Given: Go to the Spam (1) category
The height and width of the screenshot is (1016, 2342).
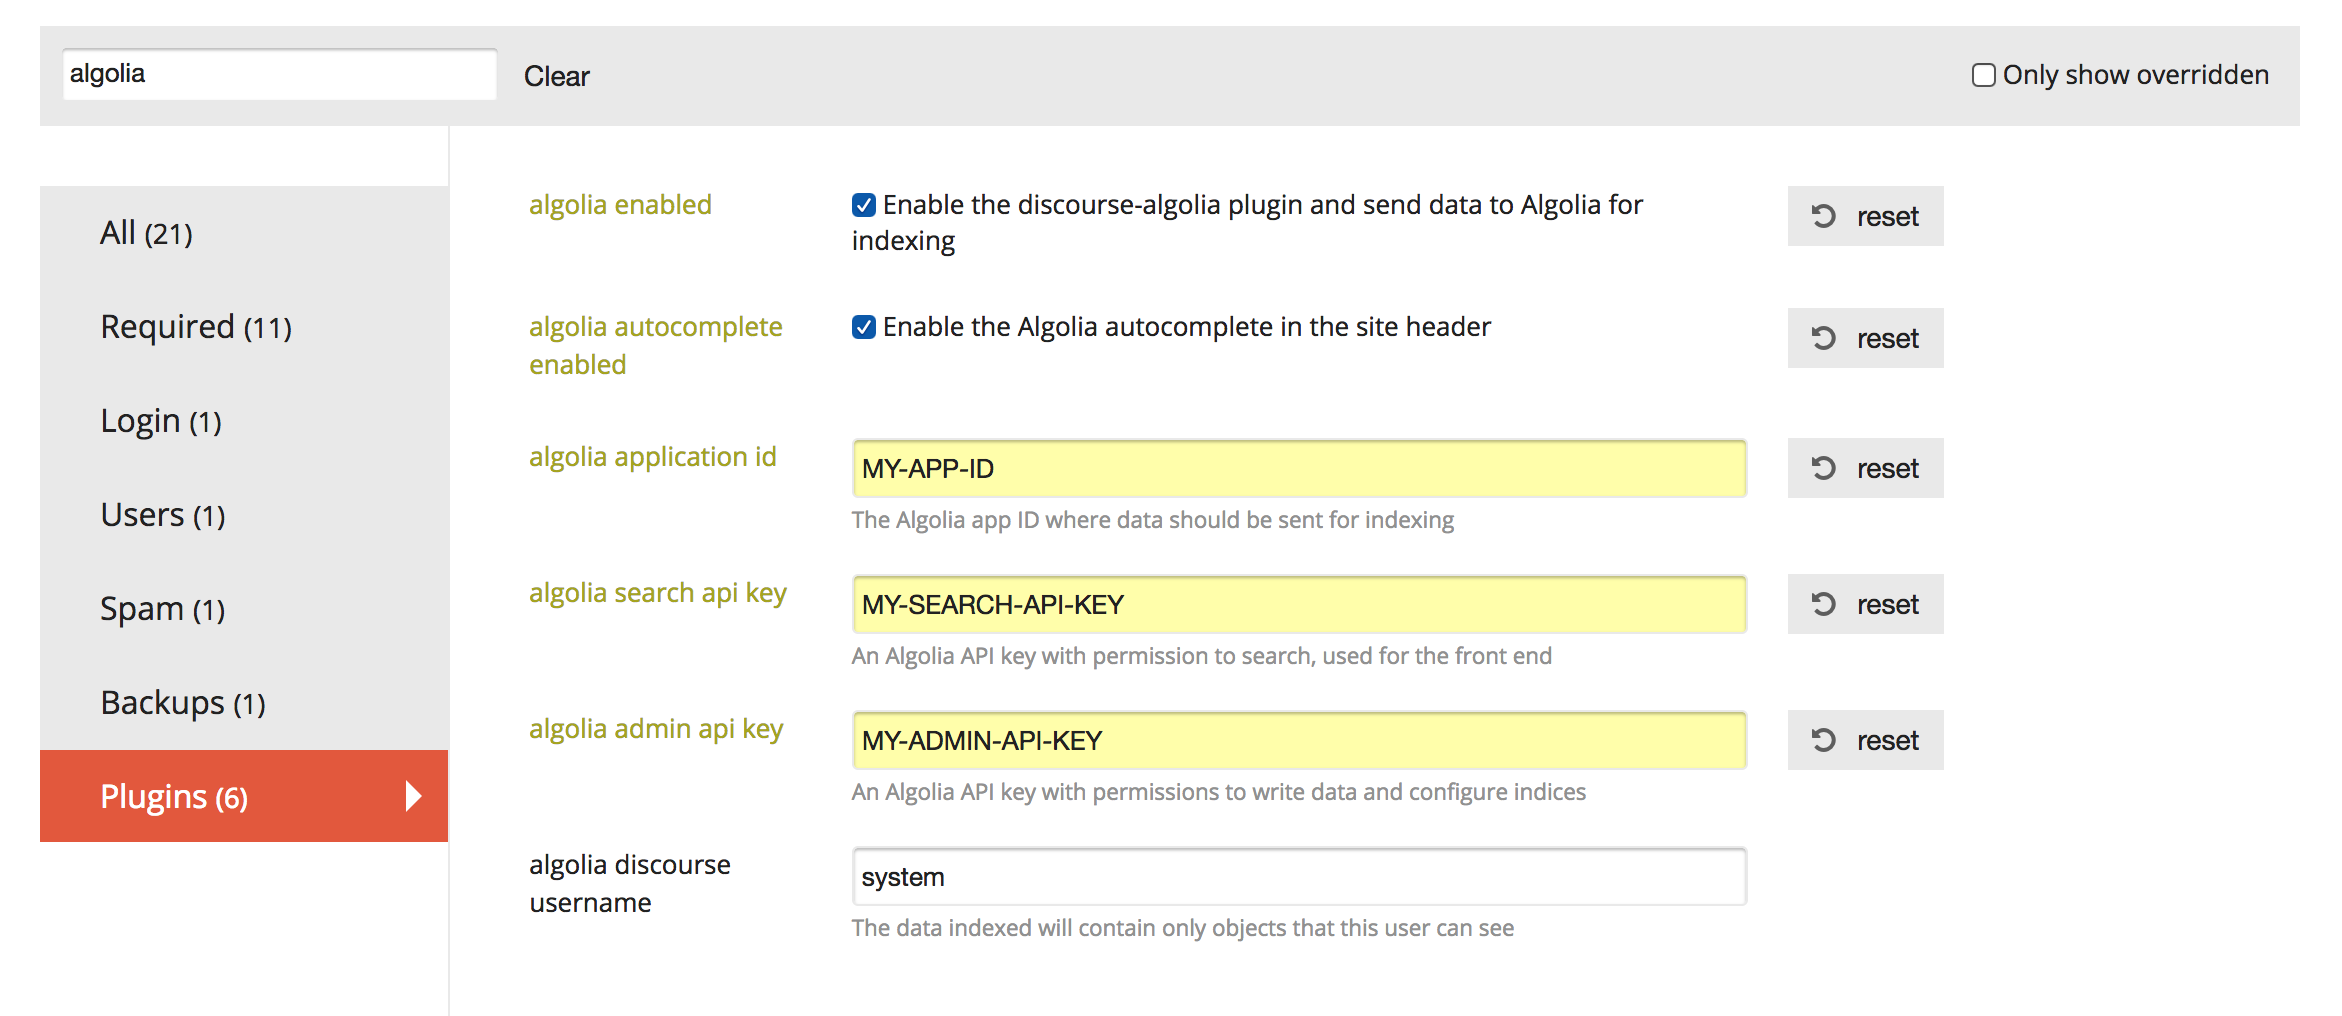Looking at the screenshot, I should click(244, 609).
